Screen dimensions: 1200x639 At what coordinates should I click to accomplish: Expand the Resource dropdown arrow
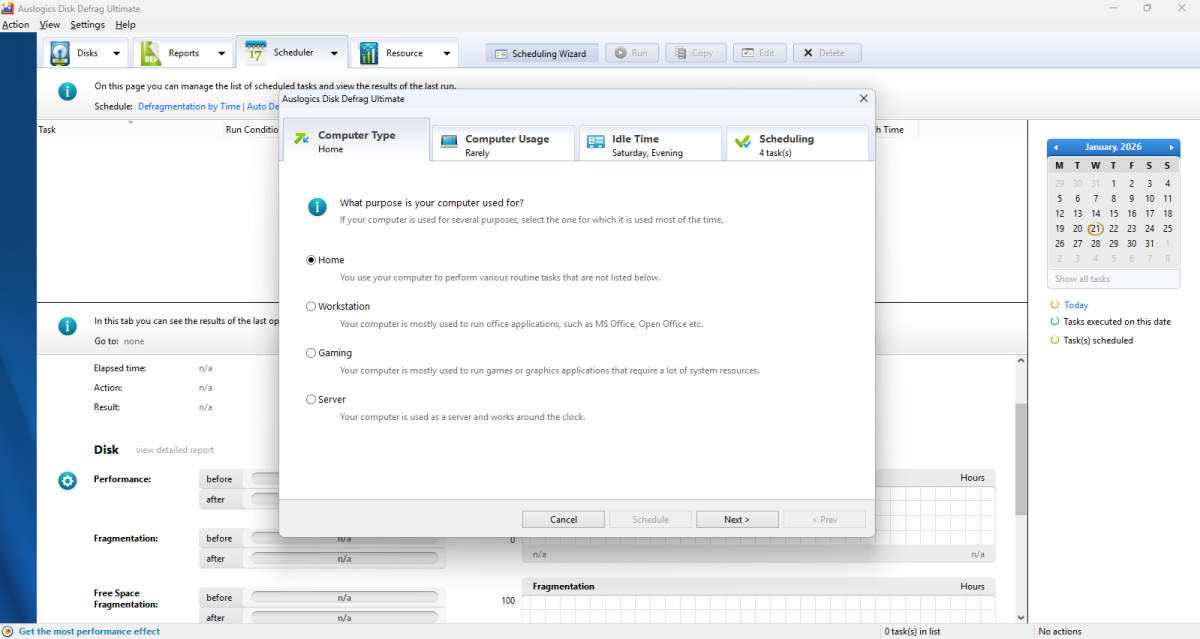(445, 54)
